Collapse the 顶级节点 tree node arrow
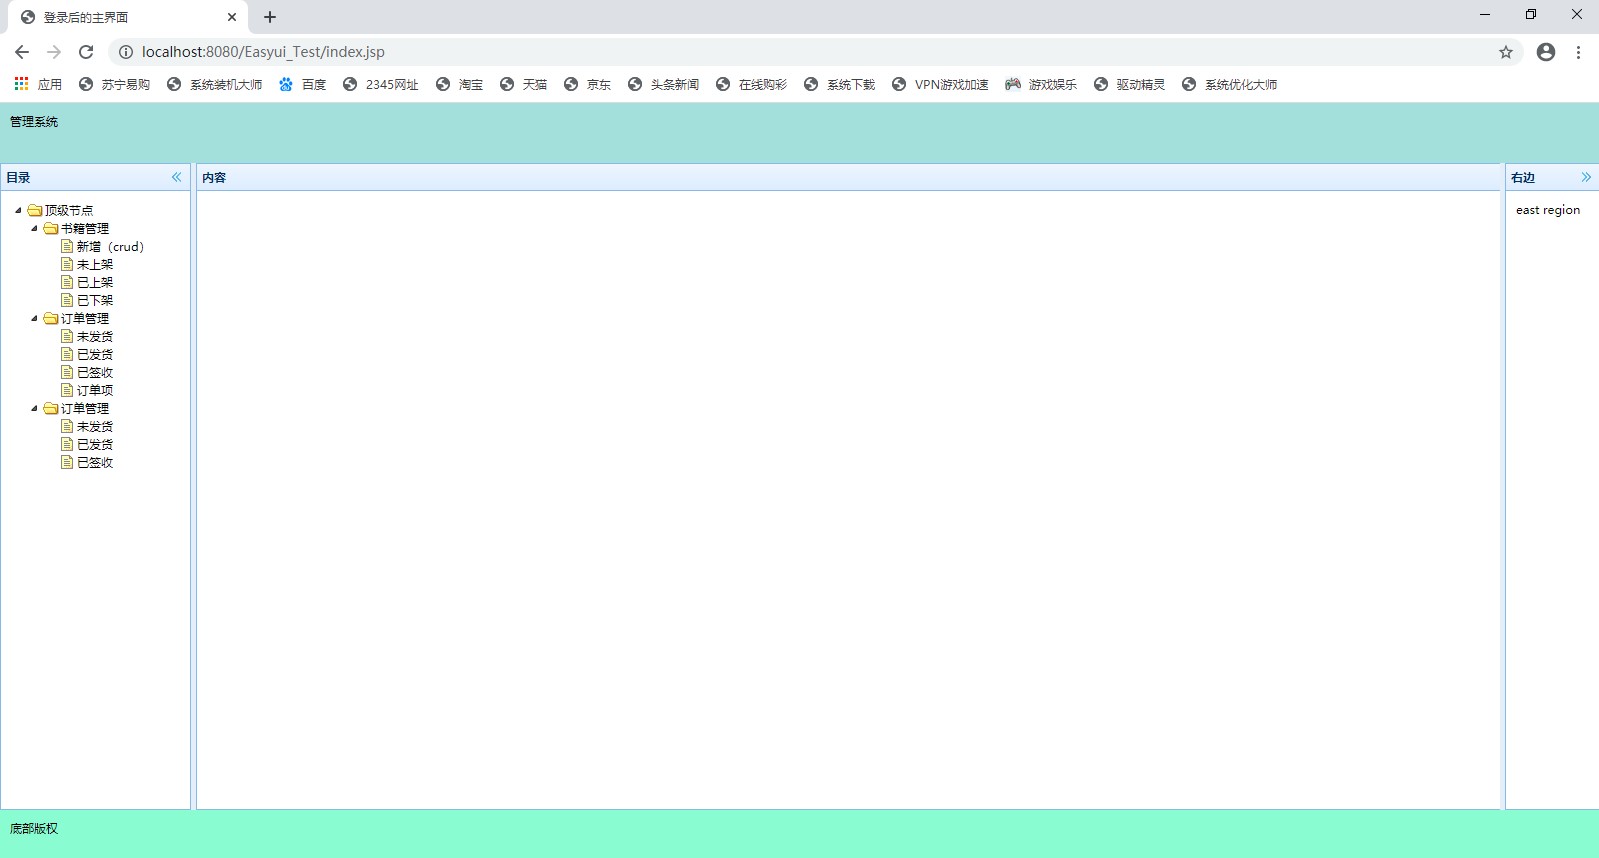This screenshot has width=1599, height=858. (18, 210)
